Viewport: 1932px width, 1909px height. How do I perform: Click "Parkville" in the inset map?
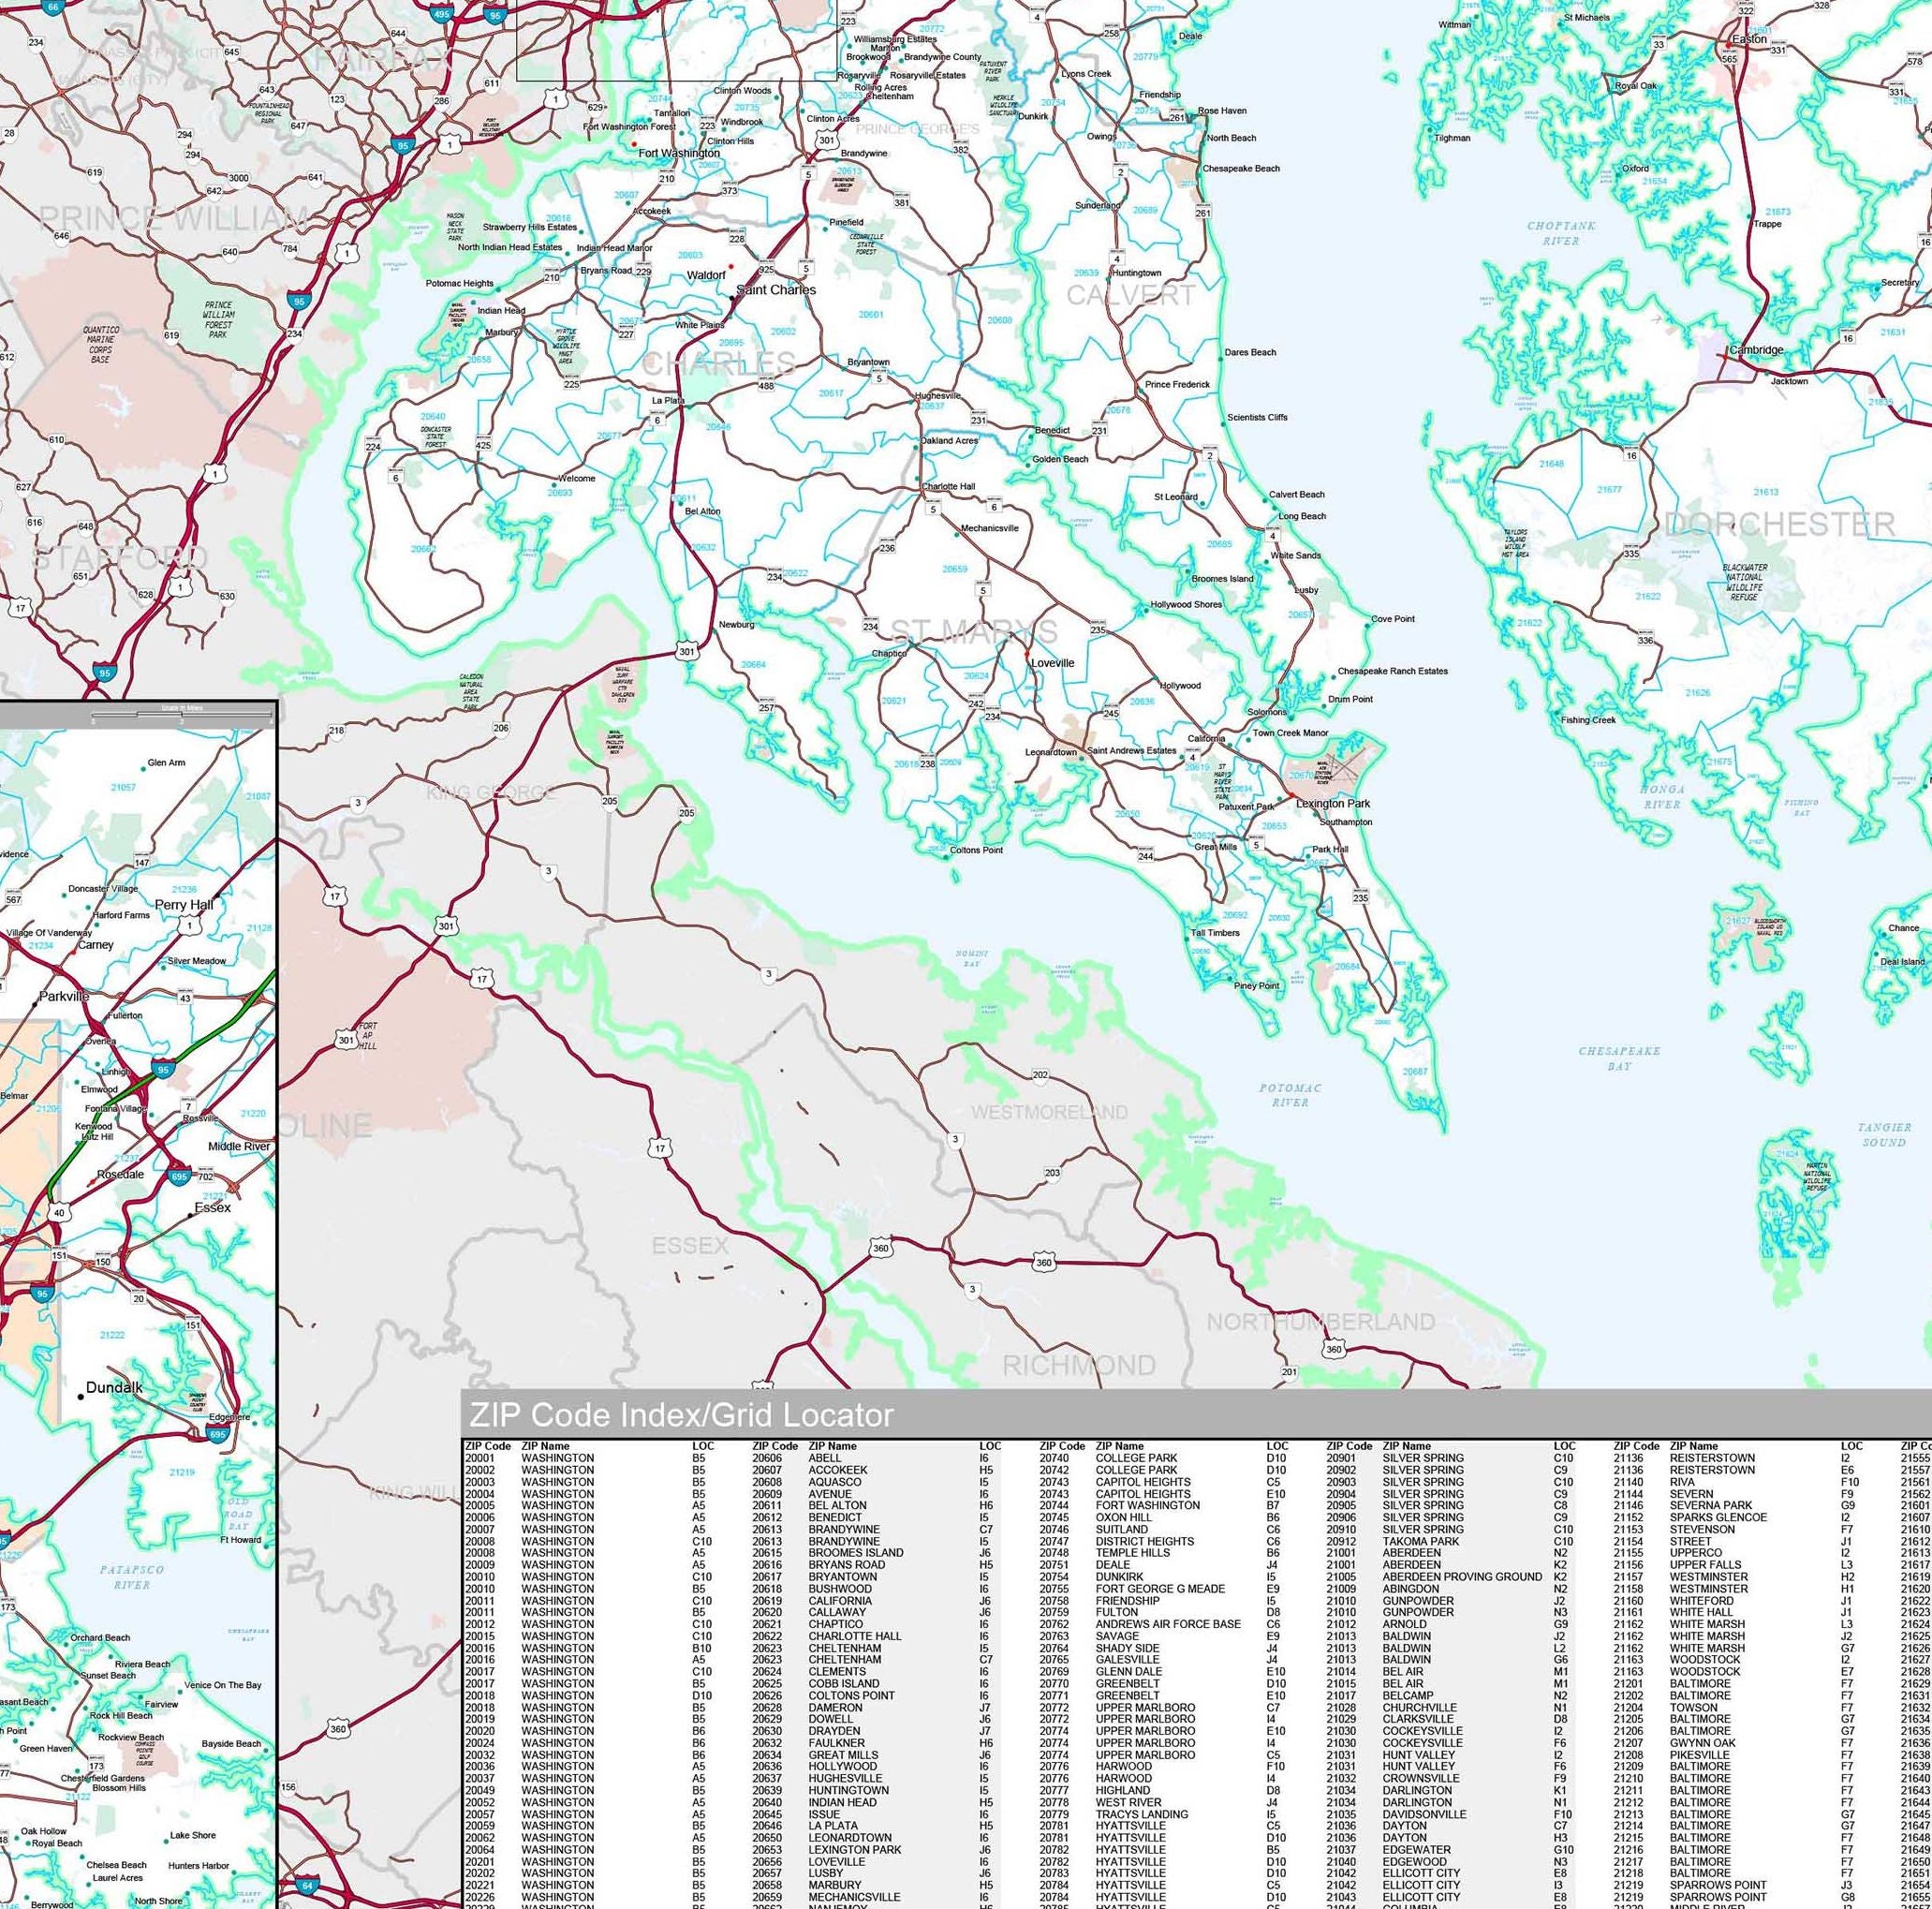[x=64, y=996]
